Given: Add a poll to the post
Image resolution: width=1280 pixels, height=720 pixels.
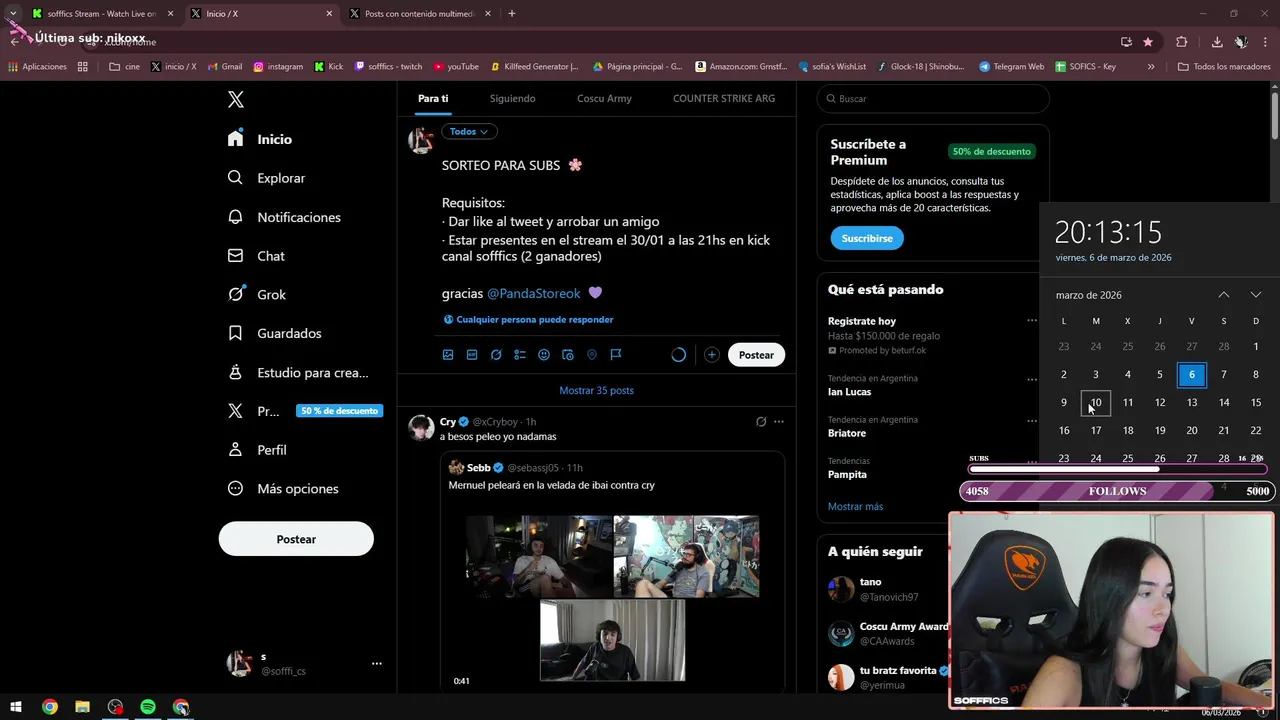Looking at the screenshot, I should click(x=520, y=355).
